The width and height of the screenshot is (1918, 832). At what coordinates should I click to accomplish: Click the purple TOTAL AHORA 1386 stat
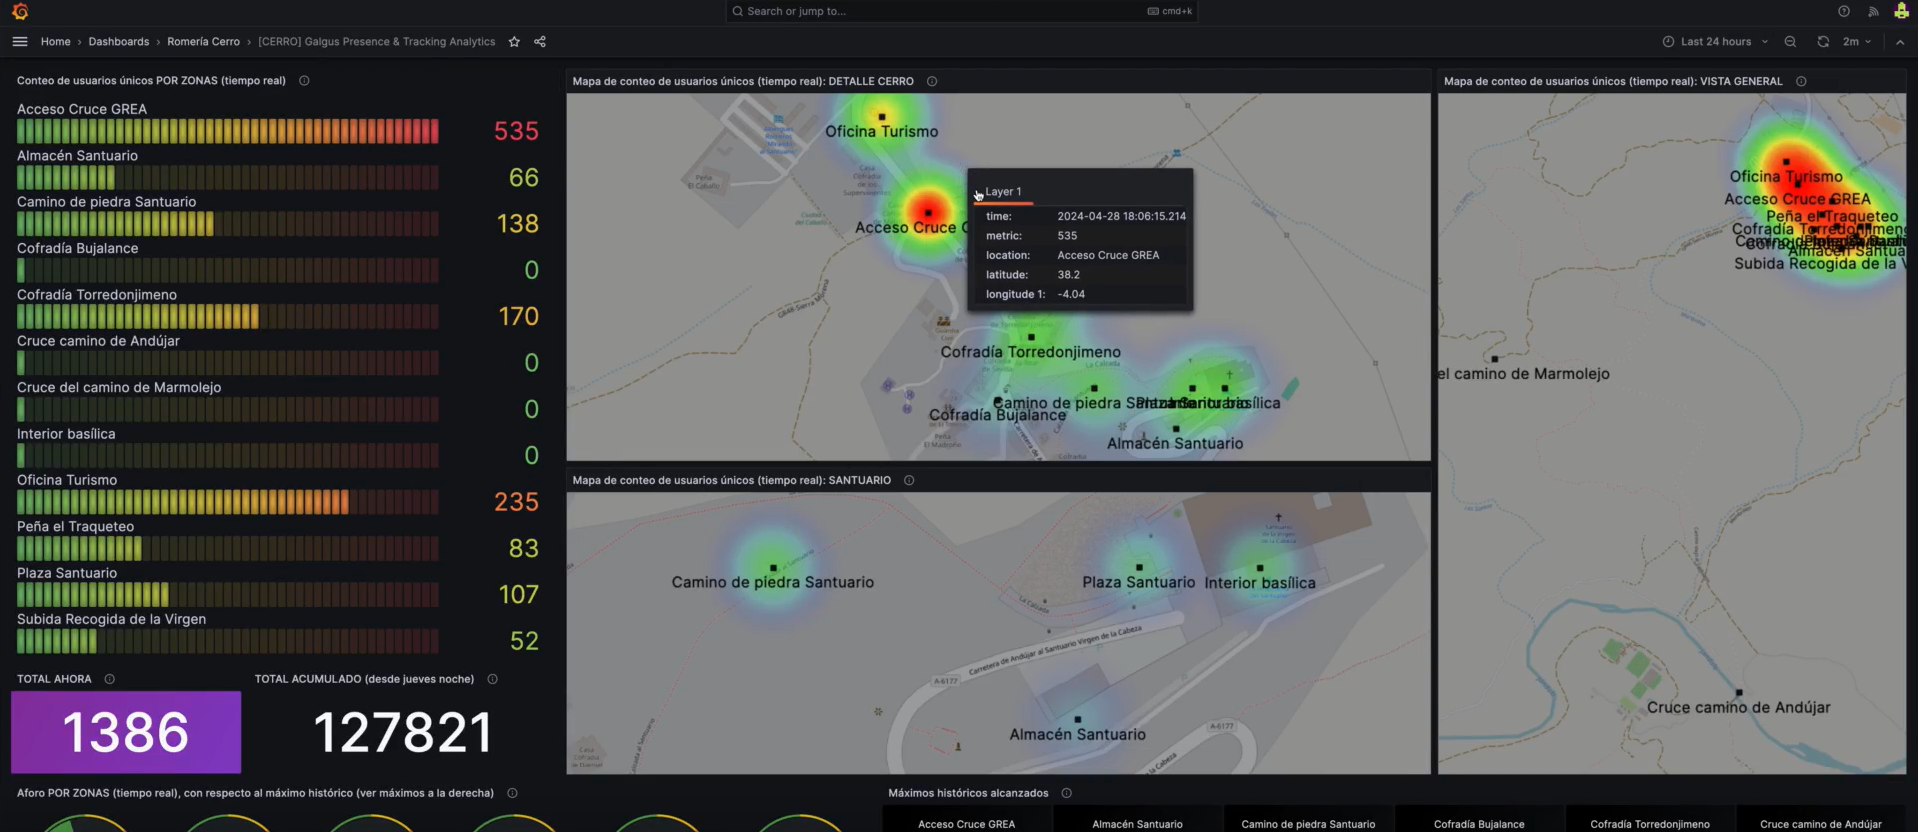pyautogui.click(x=126, y=732)
